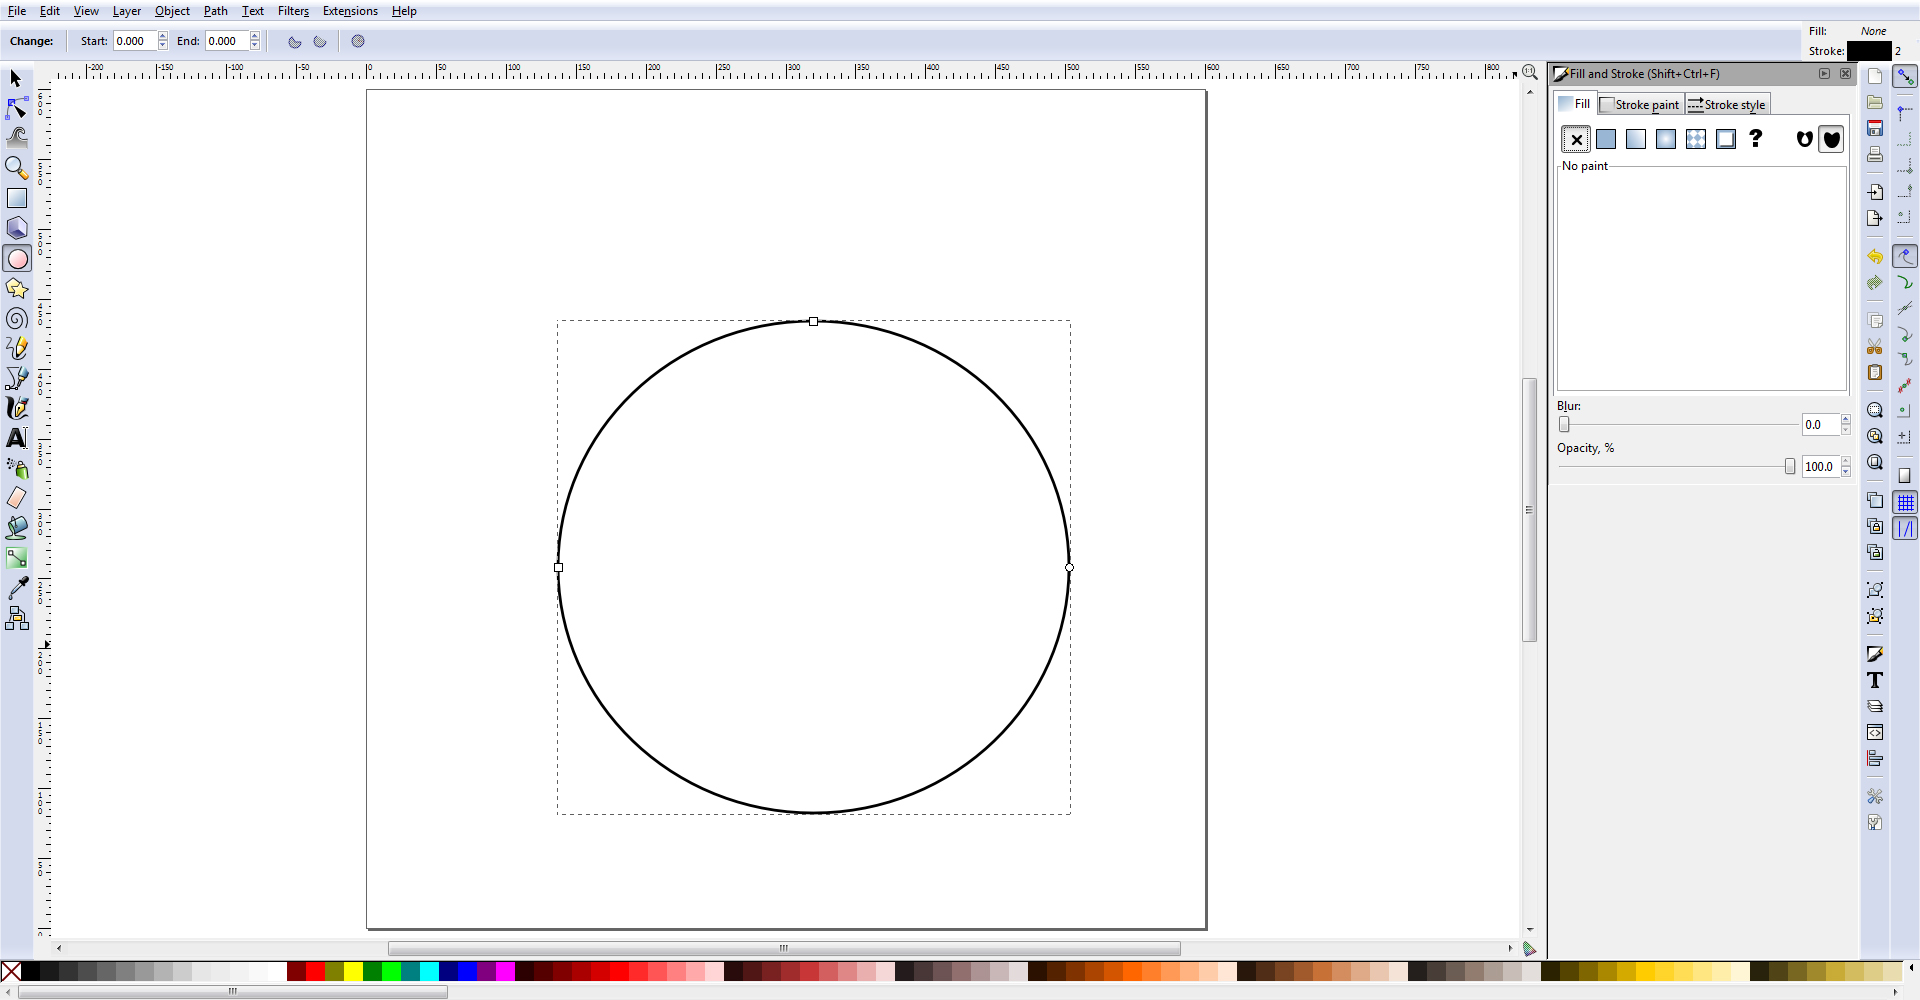Switch arc to open arc shape
Screen dimensions: 1920x1000
click(320, 41)
